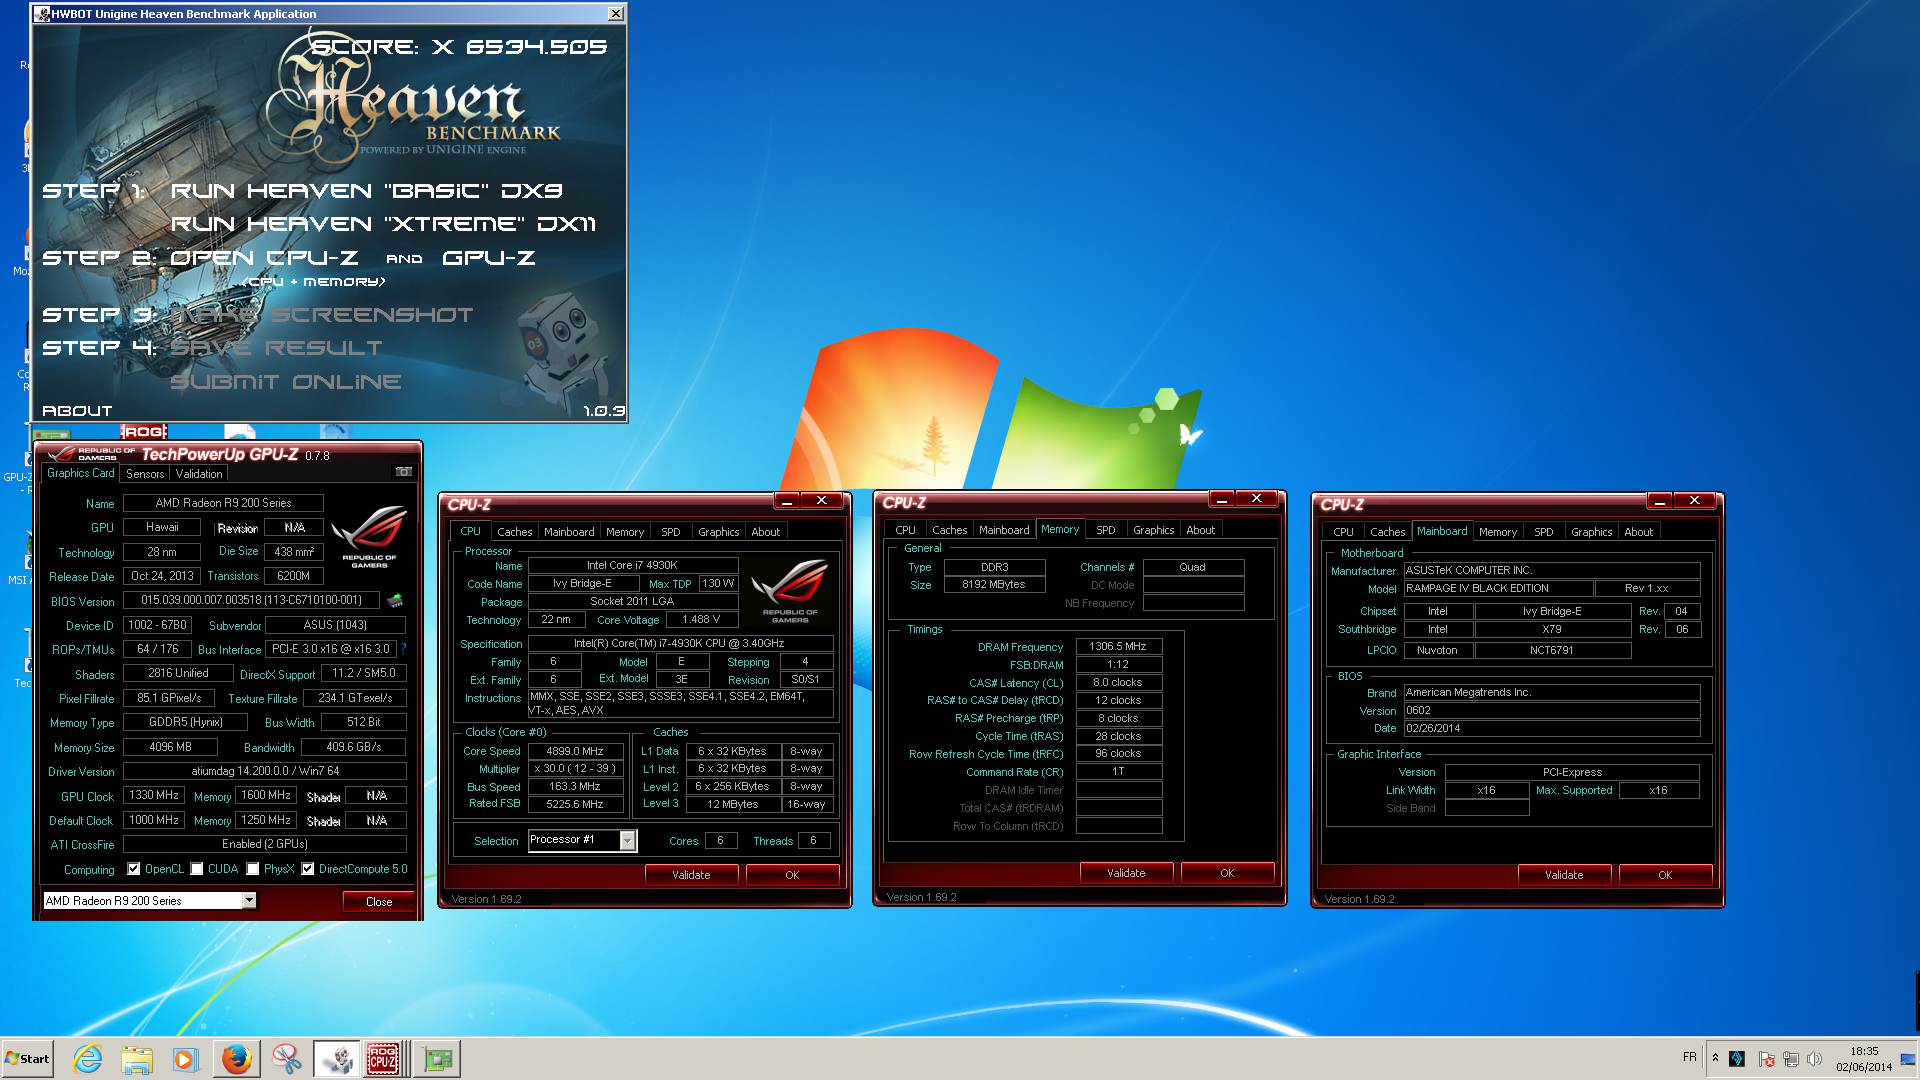Image resolution: width=1920 pixels, height=1080 pixels.
Task: Show hidden tray icons arrow
Action: [1715, 1058]
